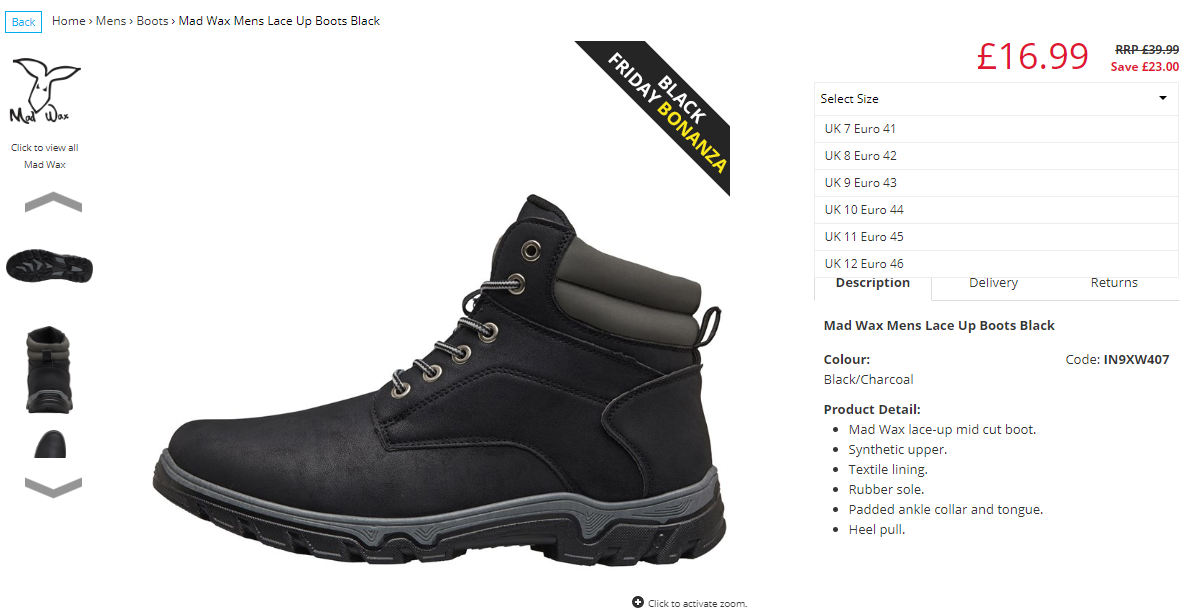Collapse the Select Size dropdown arrow

click(x=1163, y=98)
